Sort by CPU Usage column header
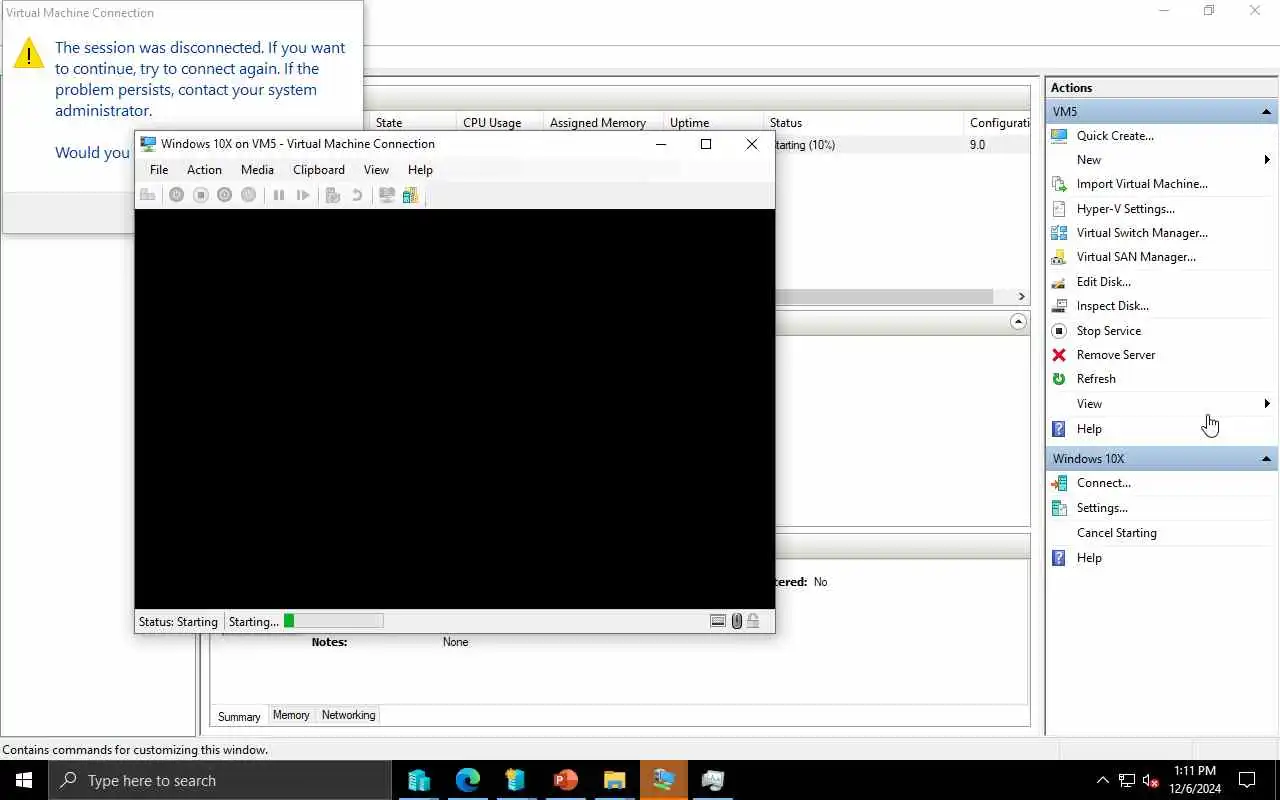The height and width of the screenshot is (800, 1280). point(499,123)
